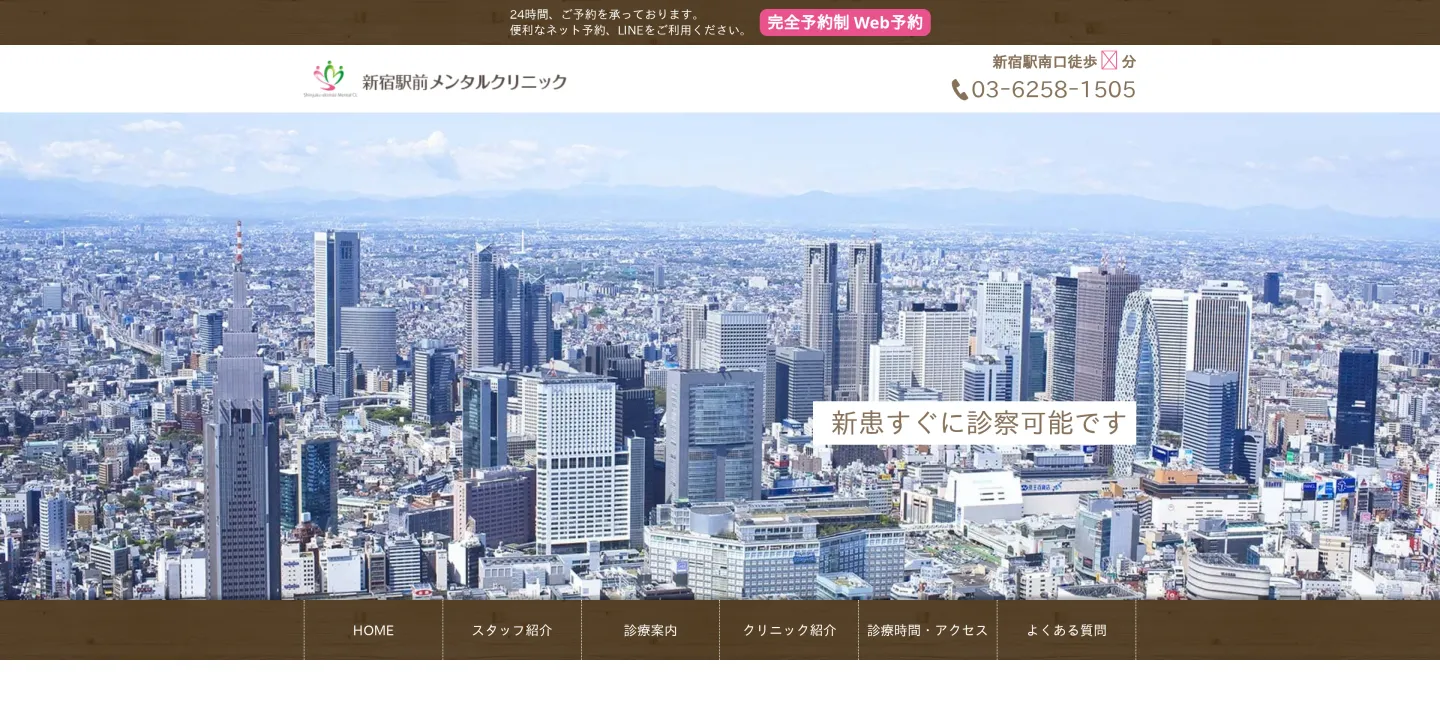Click the phone receiver icon
1440x720 pixels.
959,90
